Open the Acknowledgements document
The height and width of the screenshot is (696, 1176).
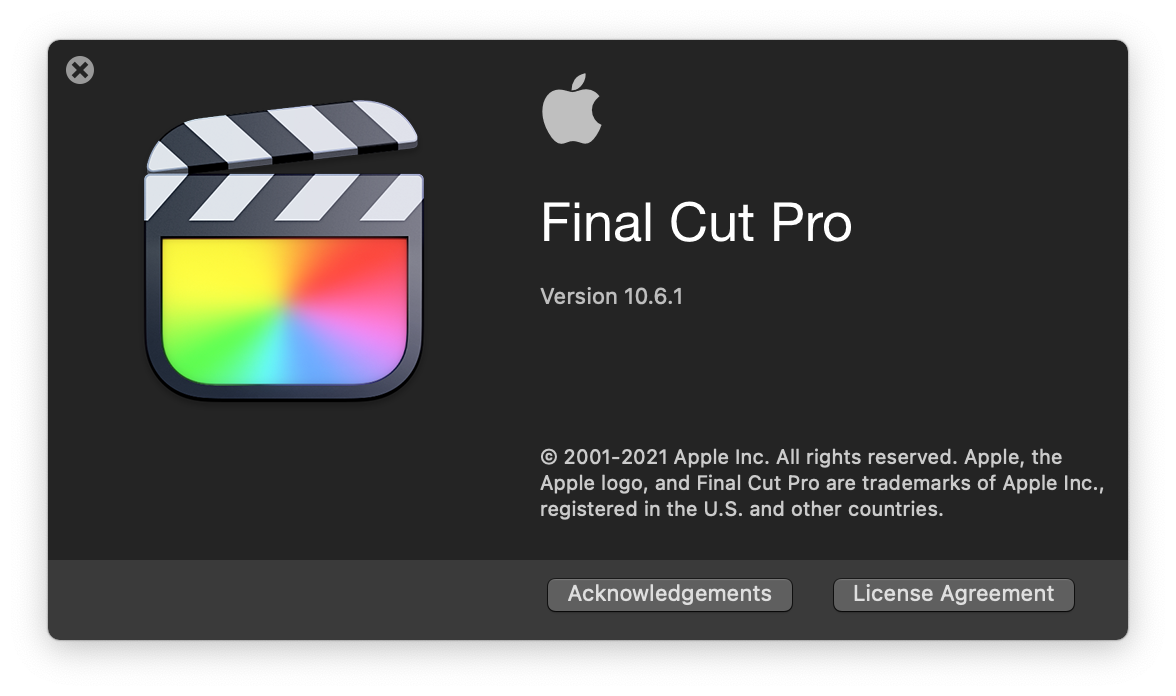point(670,594)
